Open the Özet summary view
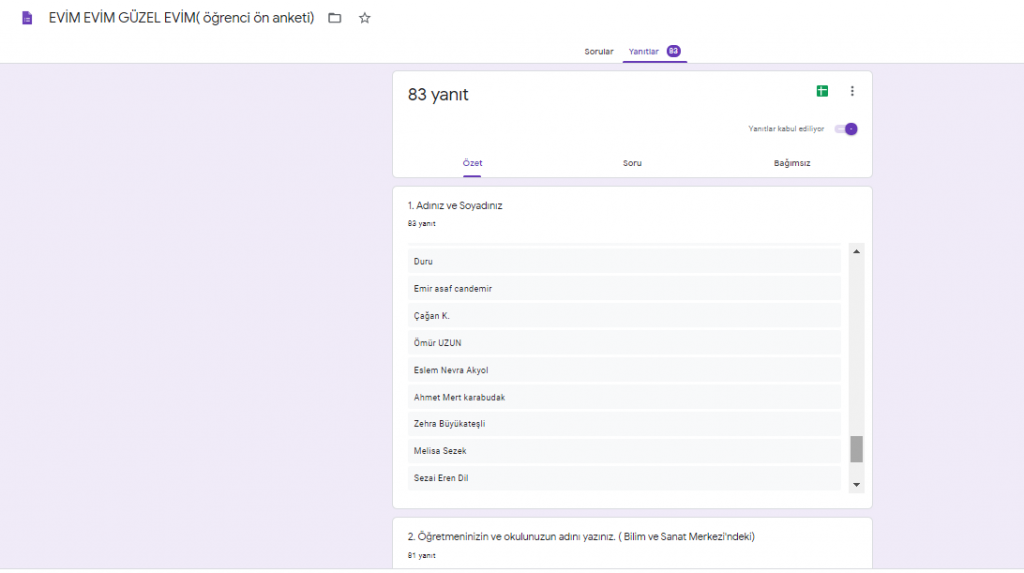This screenshot has height=573, width=1024. (x=472, y=163)
